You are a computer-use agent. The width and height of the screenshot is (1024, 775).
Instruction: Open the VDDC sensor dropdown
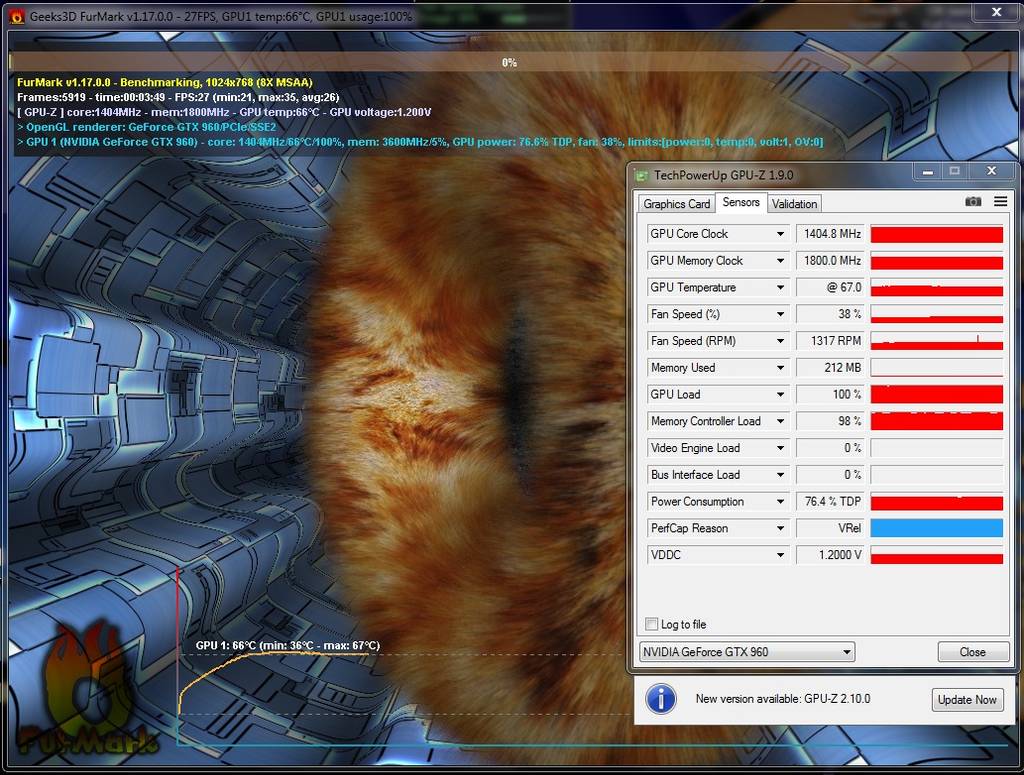click(780, 555)
